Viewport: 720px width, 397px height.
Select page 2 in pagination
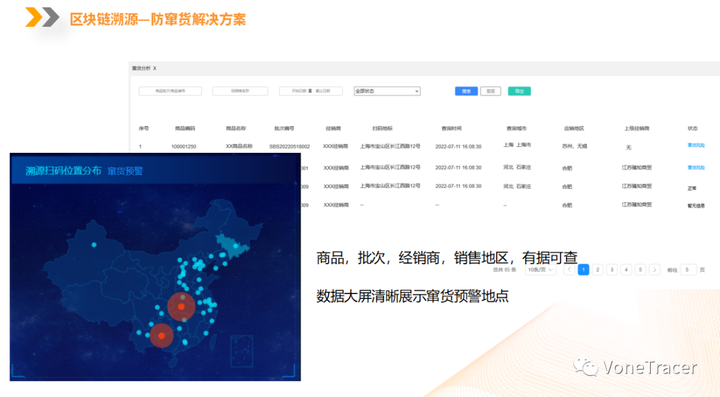point(597,269)
